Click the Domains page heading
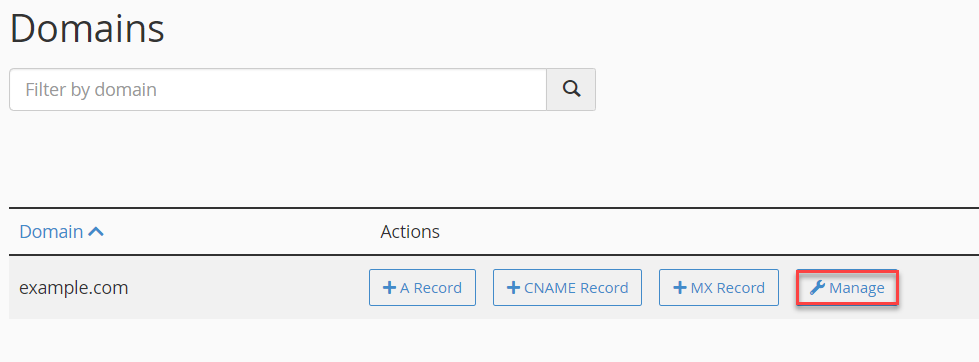Viewport: 979px width, 362px height. point(87,28)
